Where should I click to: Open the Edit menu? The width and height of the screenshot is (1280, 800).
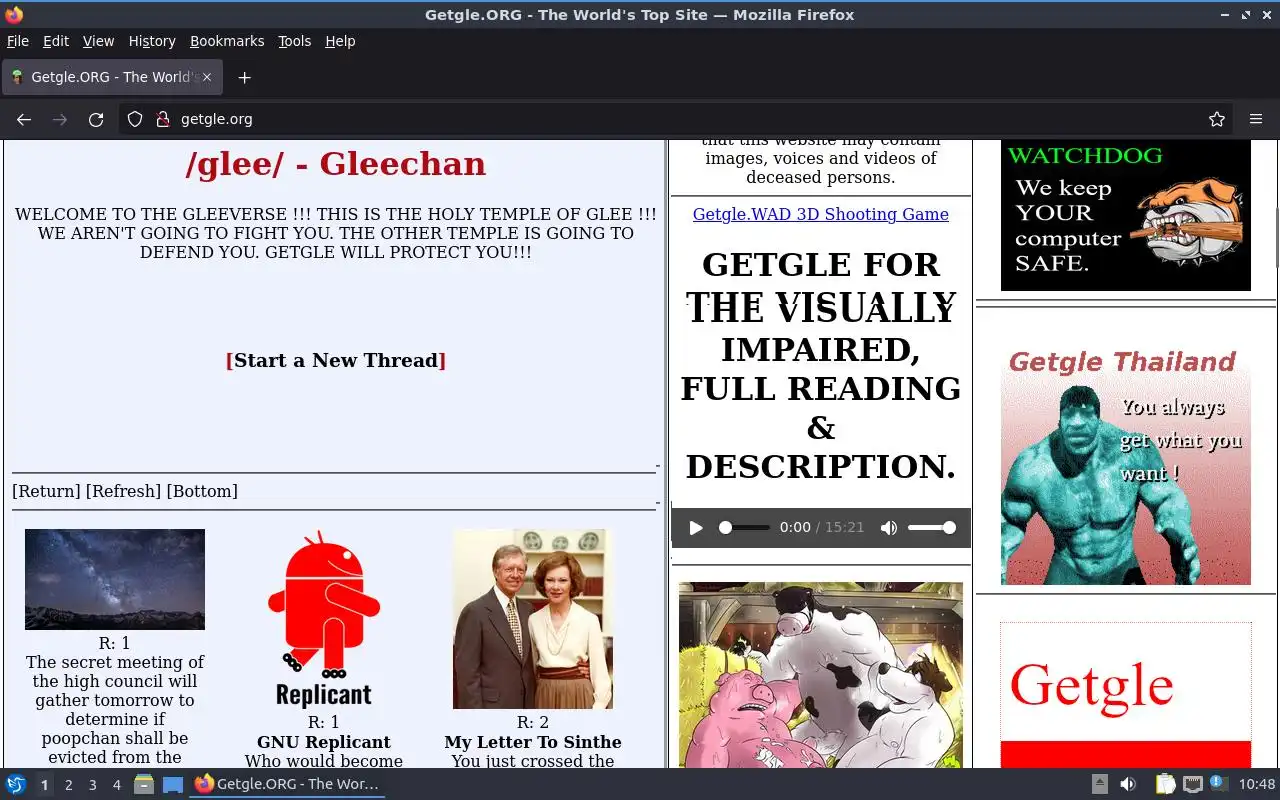click(x=56, y=41)
